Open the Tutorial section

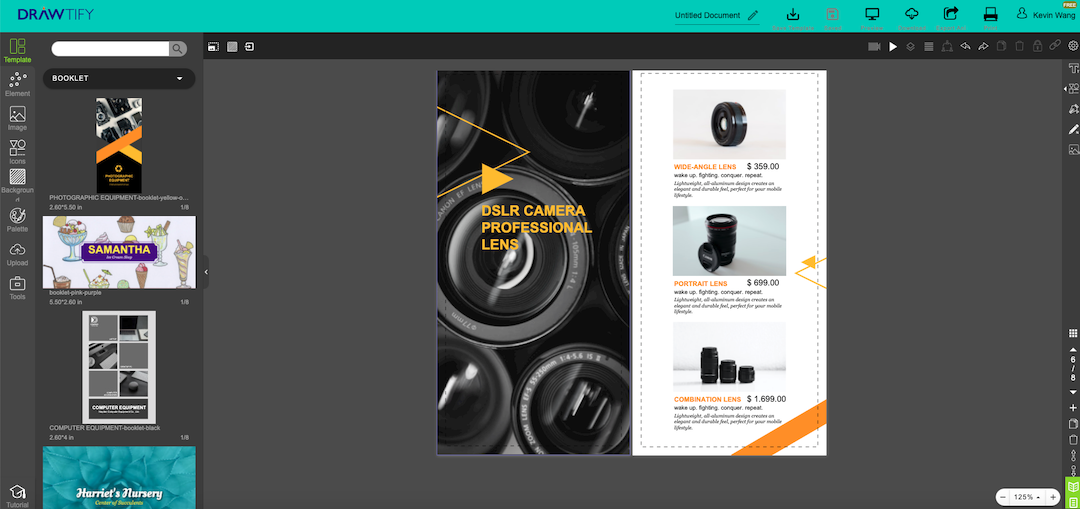point(18,497)
